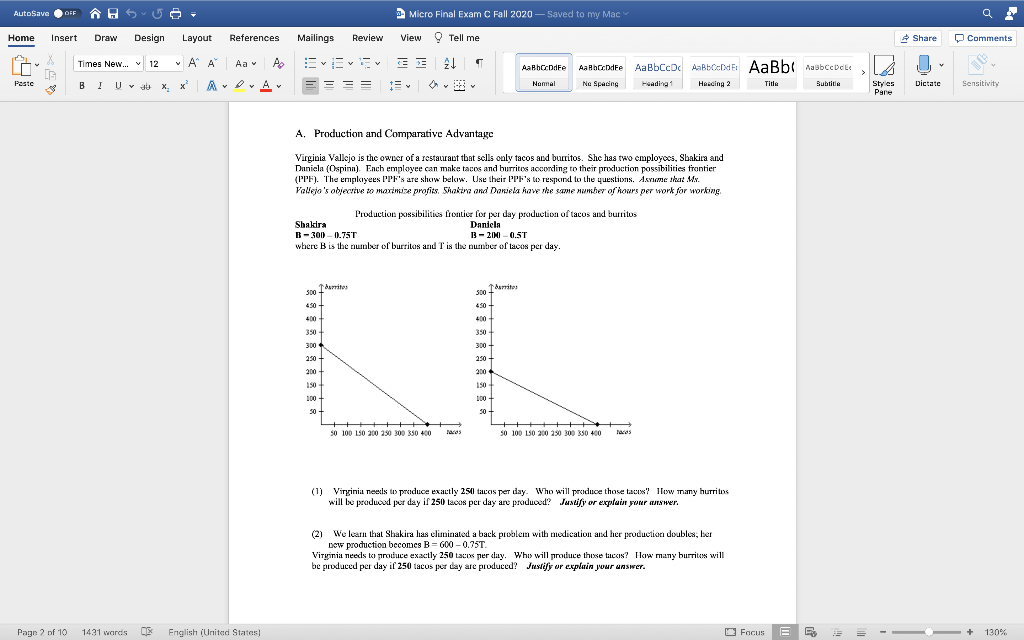Increase paragraph indent

[x=421, y=63]
